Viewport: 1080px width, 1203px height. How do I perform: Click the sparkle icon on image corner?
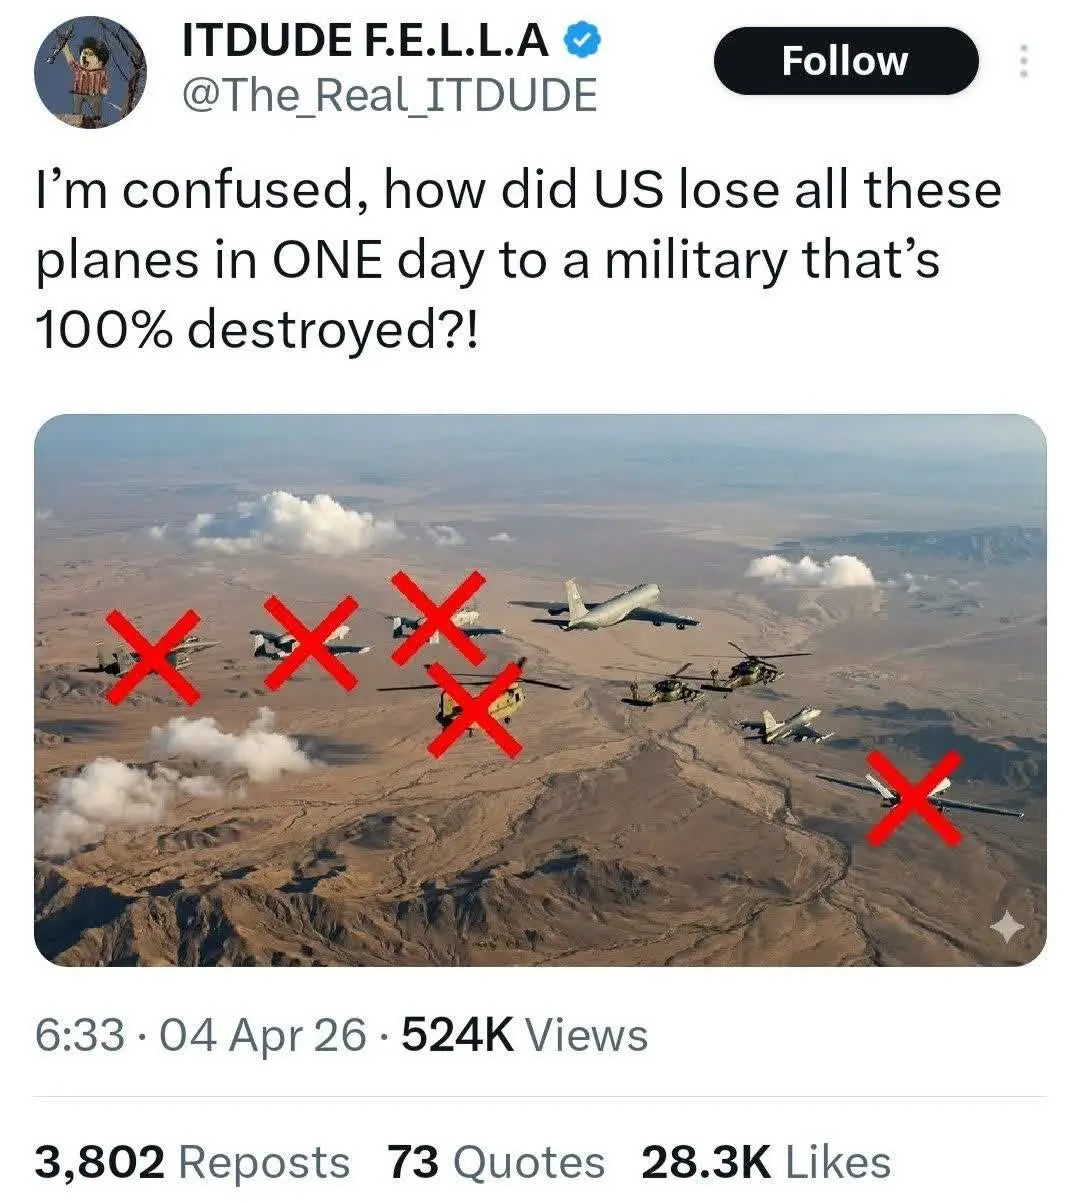coord(1007,929)
